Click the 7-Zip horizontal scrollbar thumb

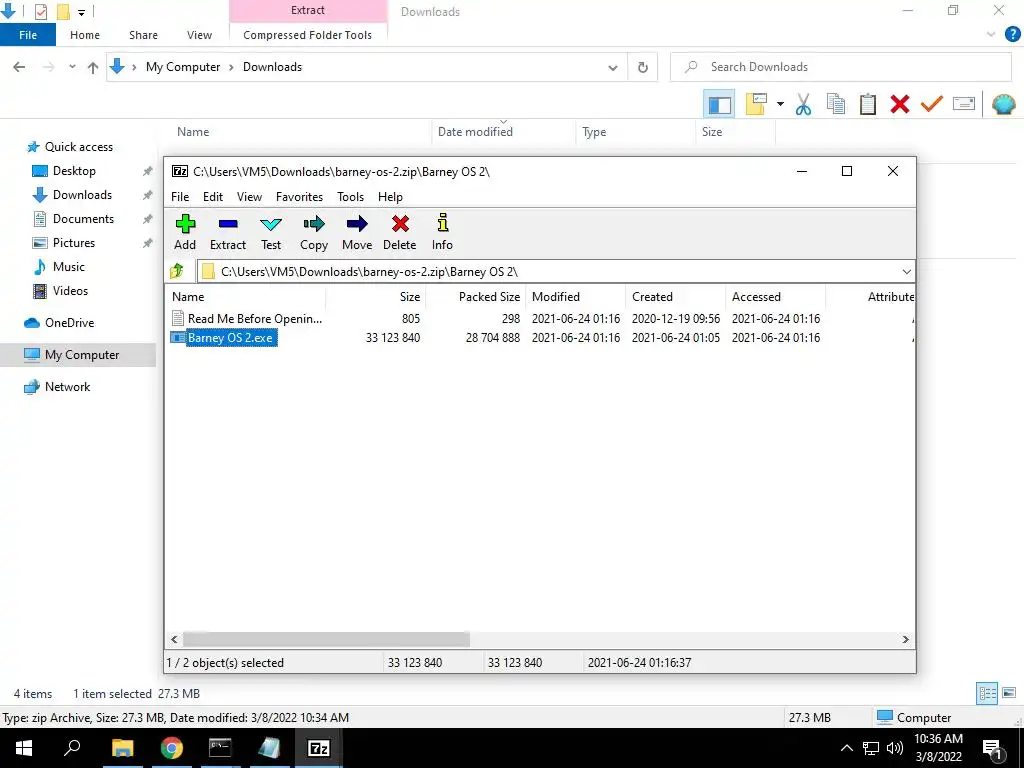pos(327,639)
